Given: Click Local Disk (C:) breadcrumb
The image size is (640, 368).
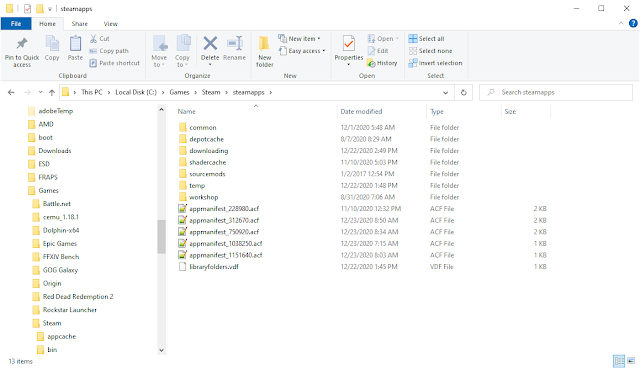Looking at the screenshot, I should point(136,93).
